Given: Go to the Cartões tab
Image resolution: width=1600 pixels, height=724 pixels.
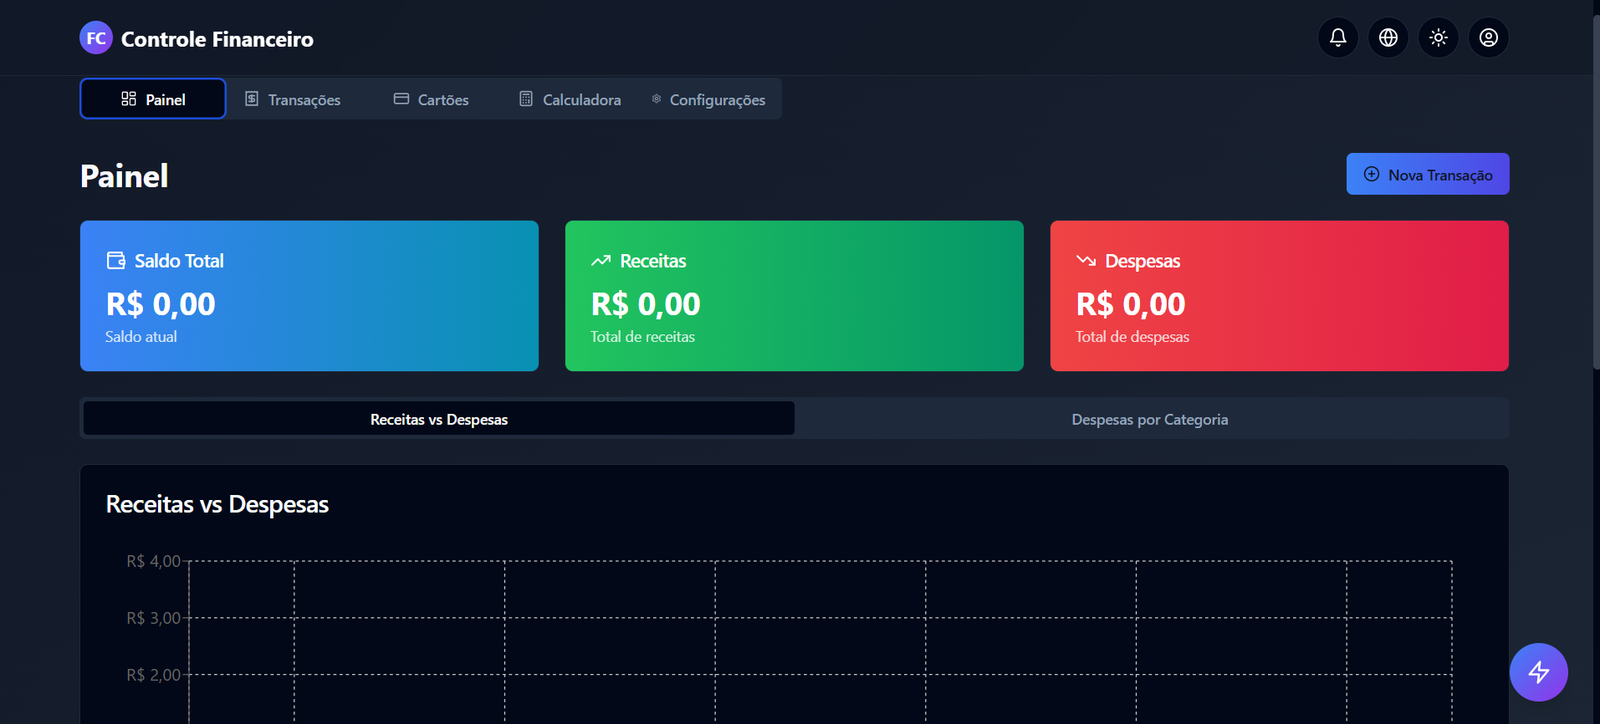Looking at the screenshot, I should [x=431, y=100].
